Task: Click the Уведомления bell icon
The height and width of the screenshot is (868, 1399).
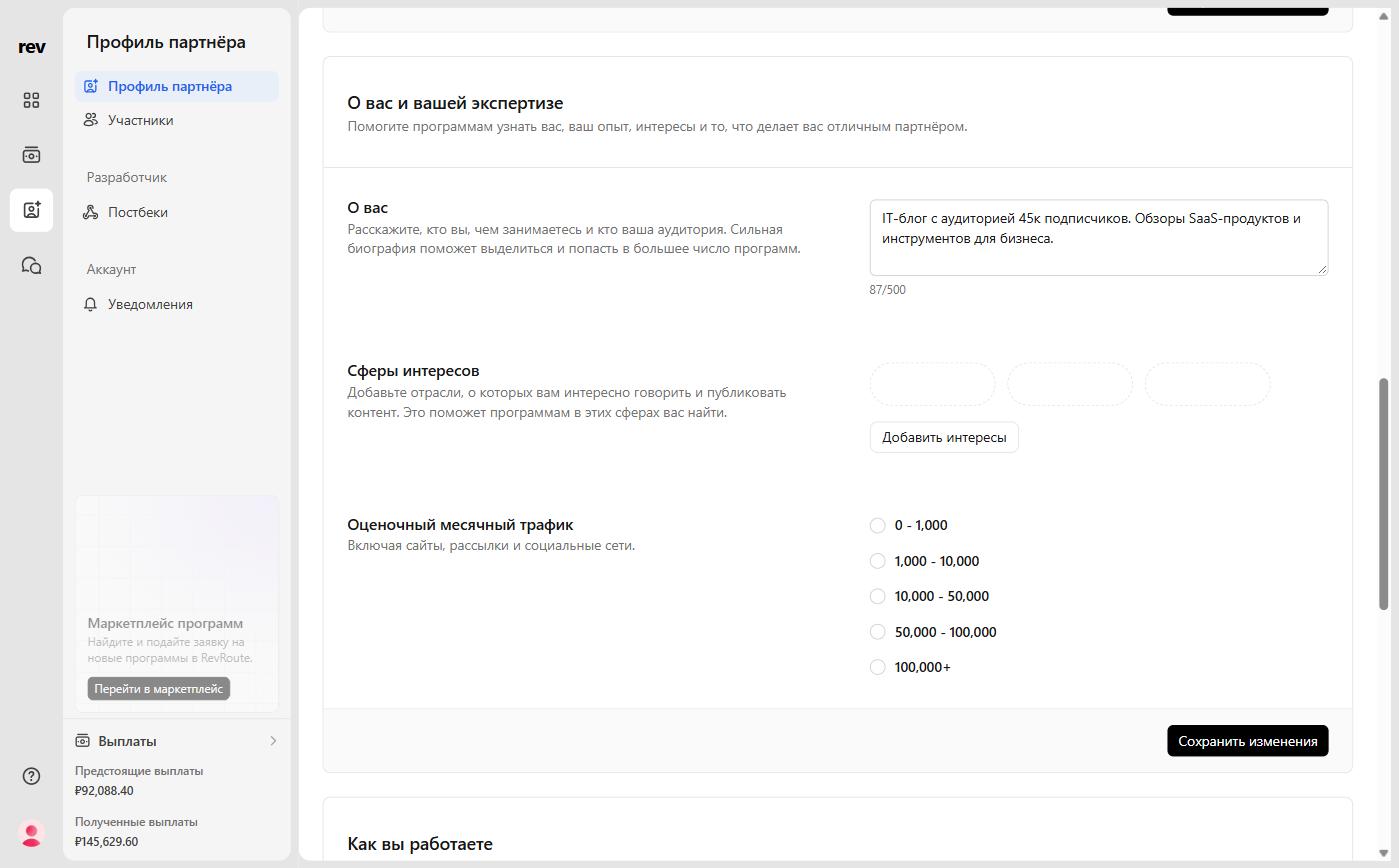Action: (x=91, y=304)
